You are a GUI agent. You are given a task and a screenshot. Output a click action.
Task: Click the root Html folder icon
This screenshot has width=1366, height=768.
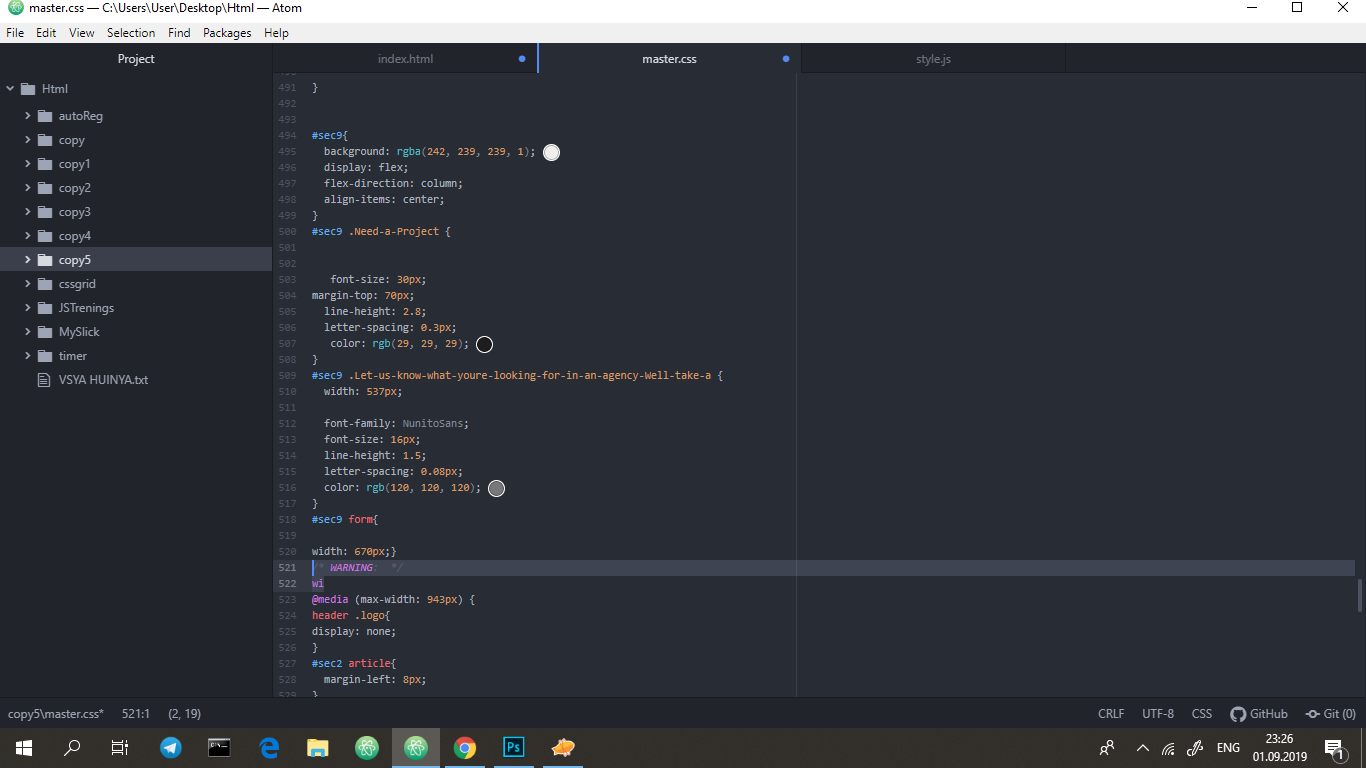coord(28,89)
